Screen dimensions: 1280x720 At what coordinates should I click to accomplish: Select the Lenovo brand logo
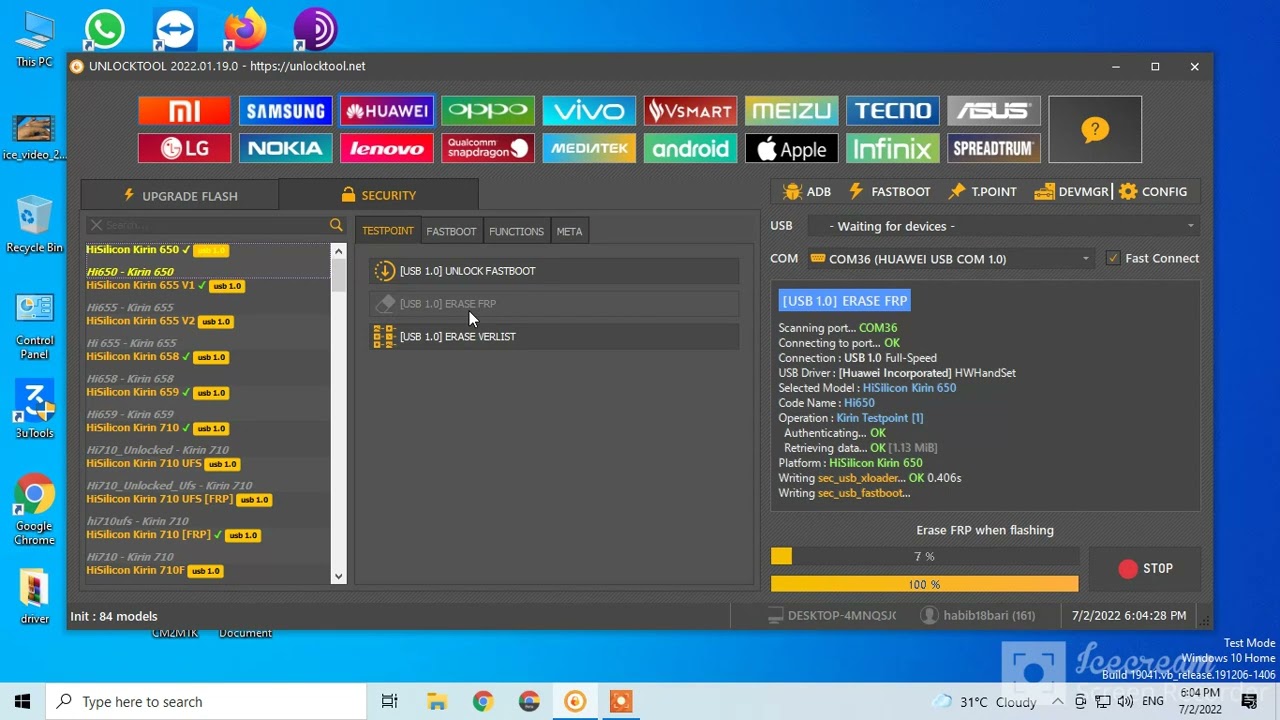pyautogui.click(x=386, y=149)
